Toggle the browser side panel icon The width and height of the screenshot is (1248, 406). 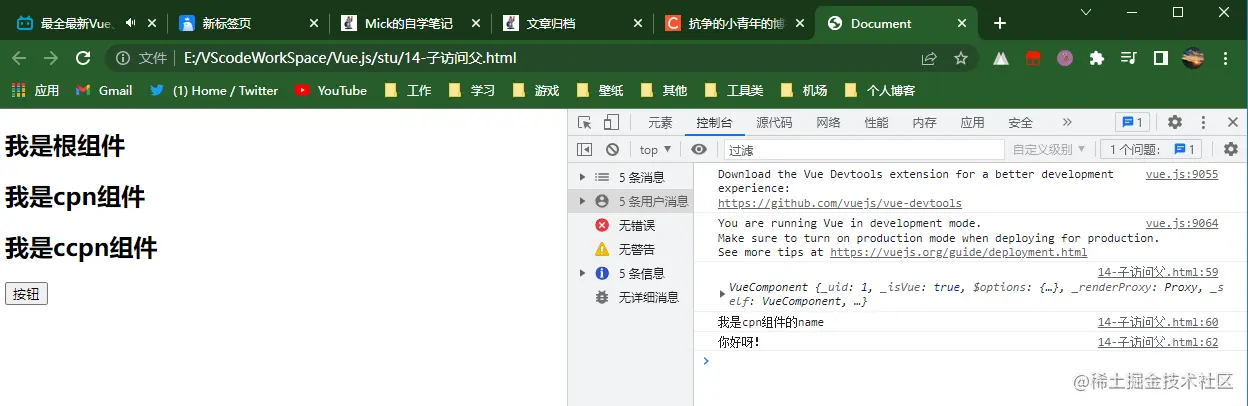pyautogui.click(x=1160, y=58)
